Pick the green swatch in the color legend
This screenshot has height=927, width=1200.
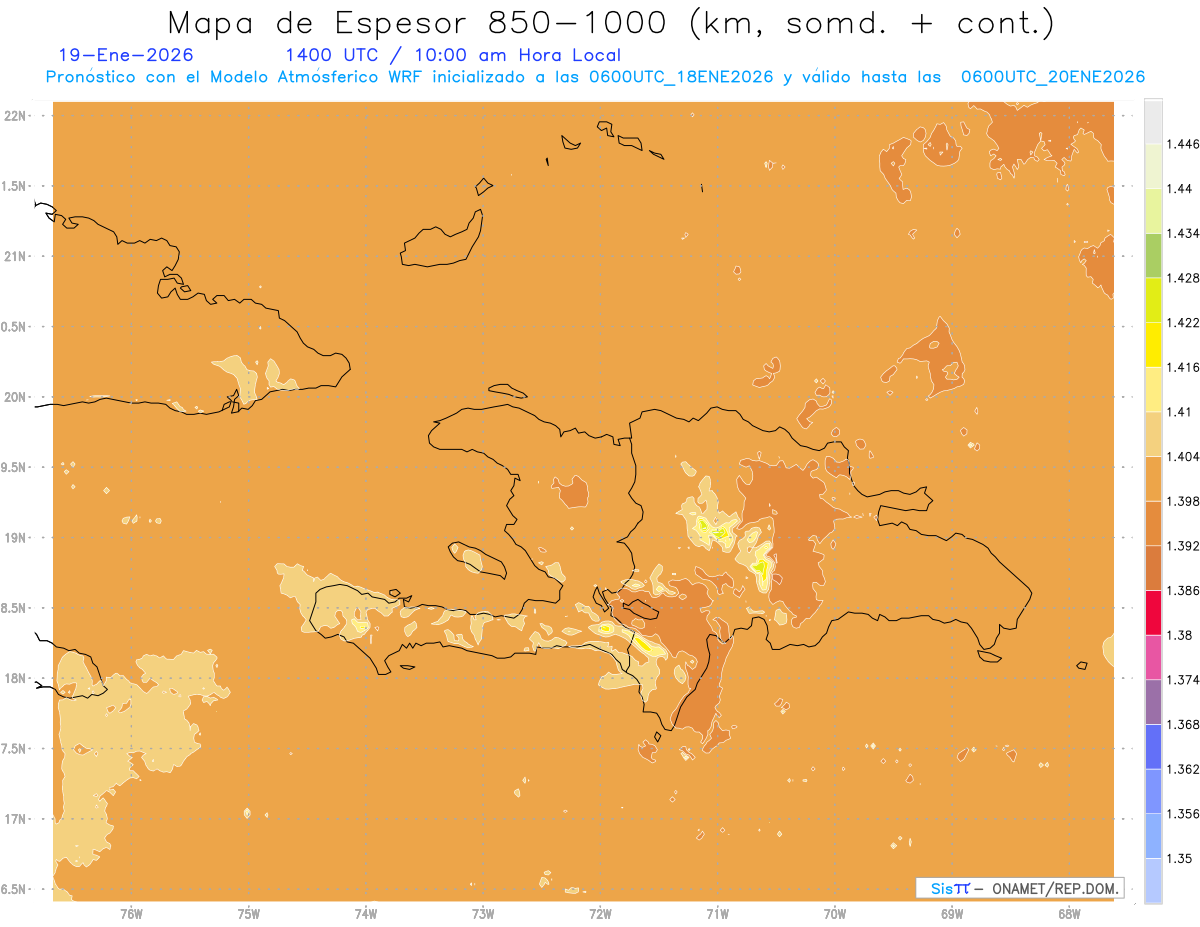click(1153, 255)
